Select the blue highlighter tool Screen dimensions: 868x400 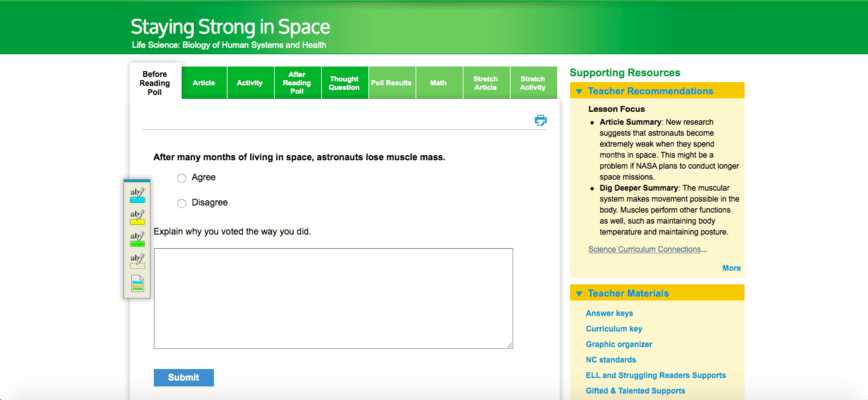pos(137,195)
